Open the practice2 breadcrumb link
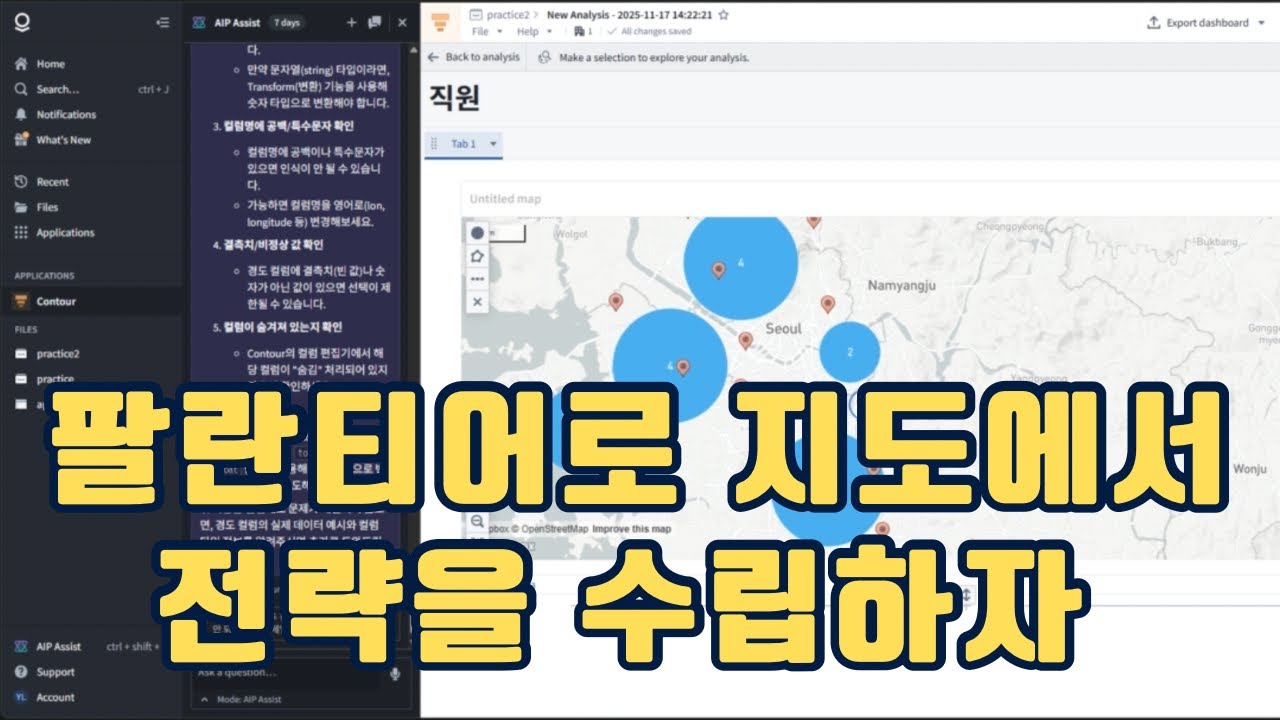This screenshot has width=1280, height=720. [506, 15]
